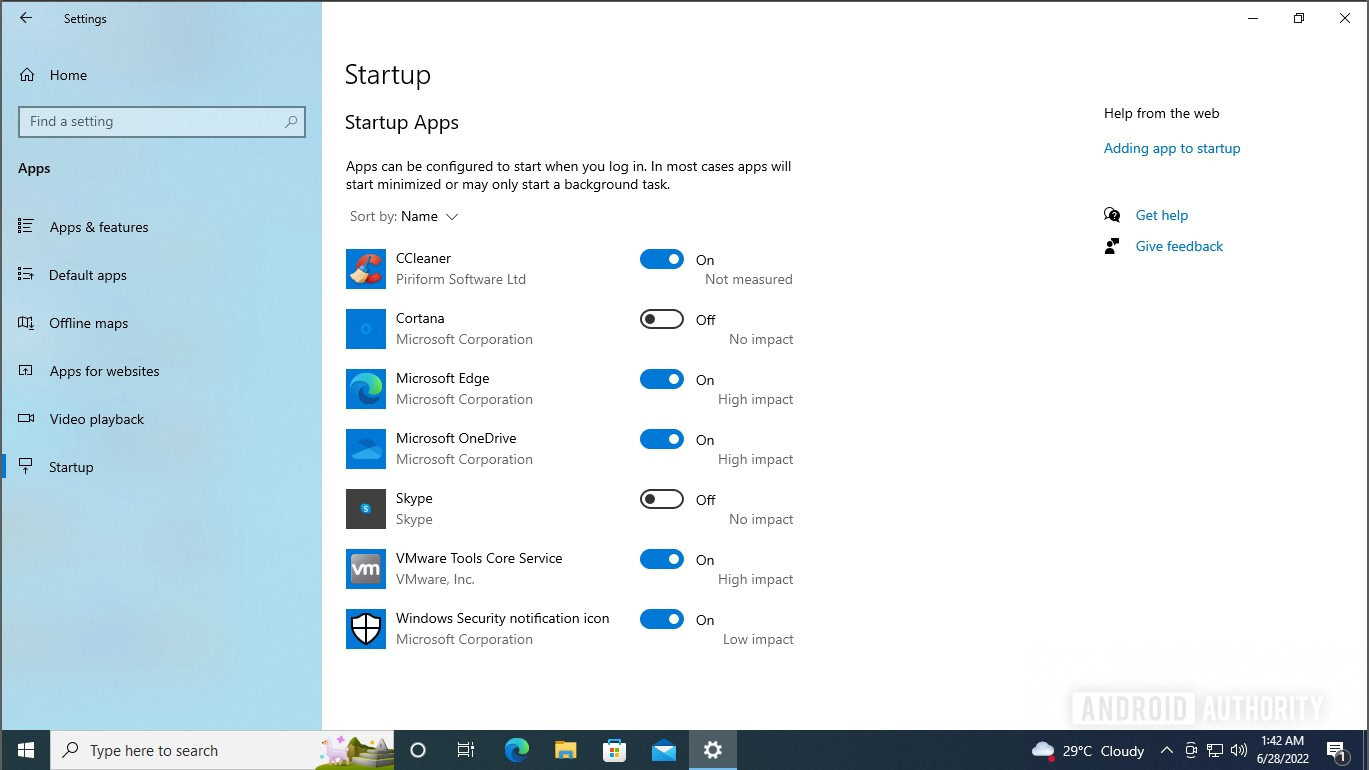The image size is (1369, 770).
Task: Click the CCleaner app icon
Action: [366, 269]
